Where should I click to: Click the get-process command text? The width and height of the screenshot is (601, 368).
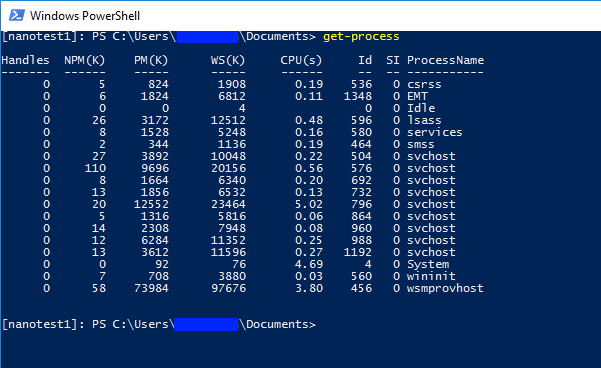(x=361, y=36)
